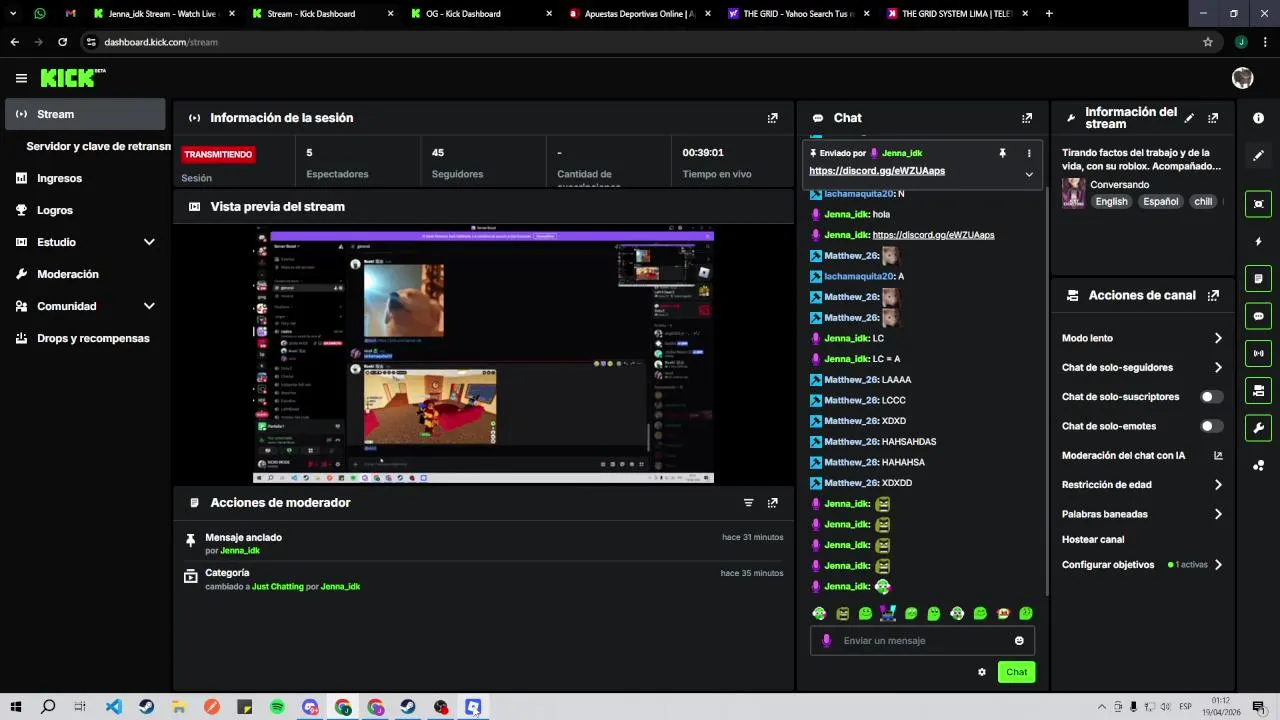Click the Enviar un mensaje chat input
Screen dimensions: 1280x720
click(x=922, y=641)
